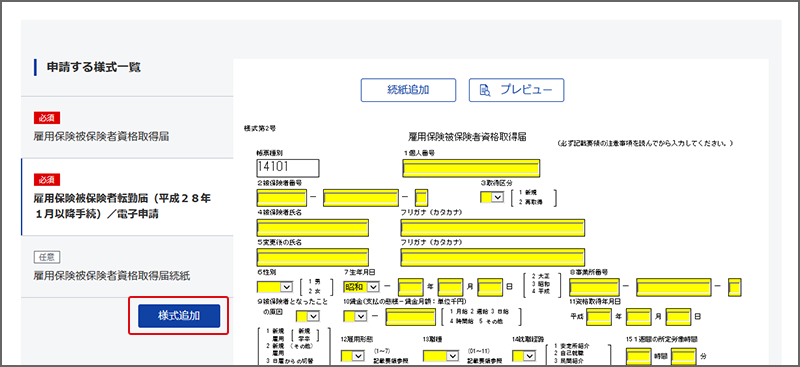Expand the 性別 dropdown
Viewport: 800px width, 367px height.
(x=274, y=287)
